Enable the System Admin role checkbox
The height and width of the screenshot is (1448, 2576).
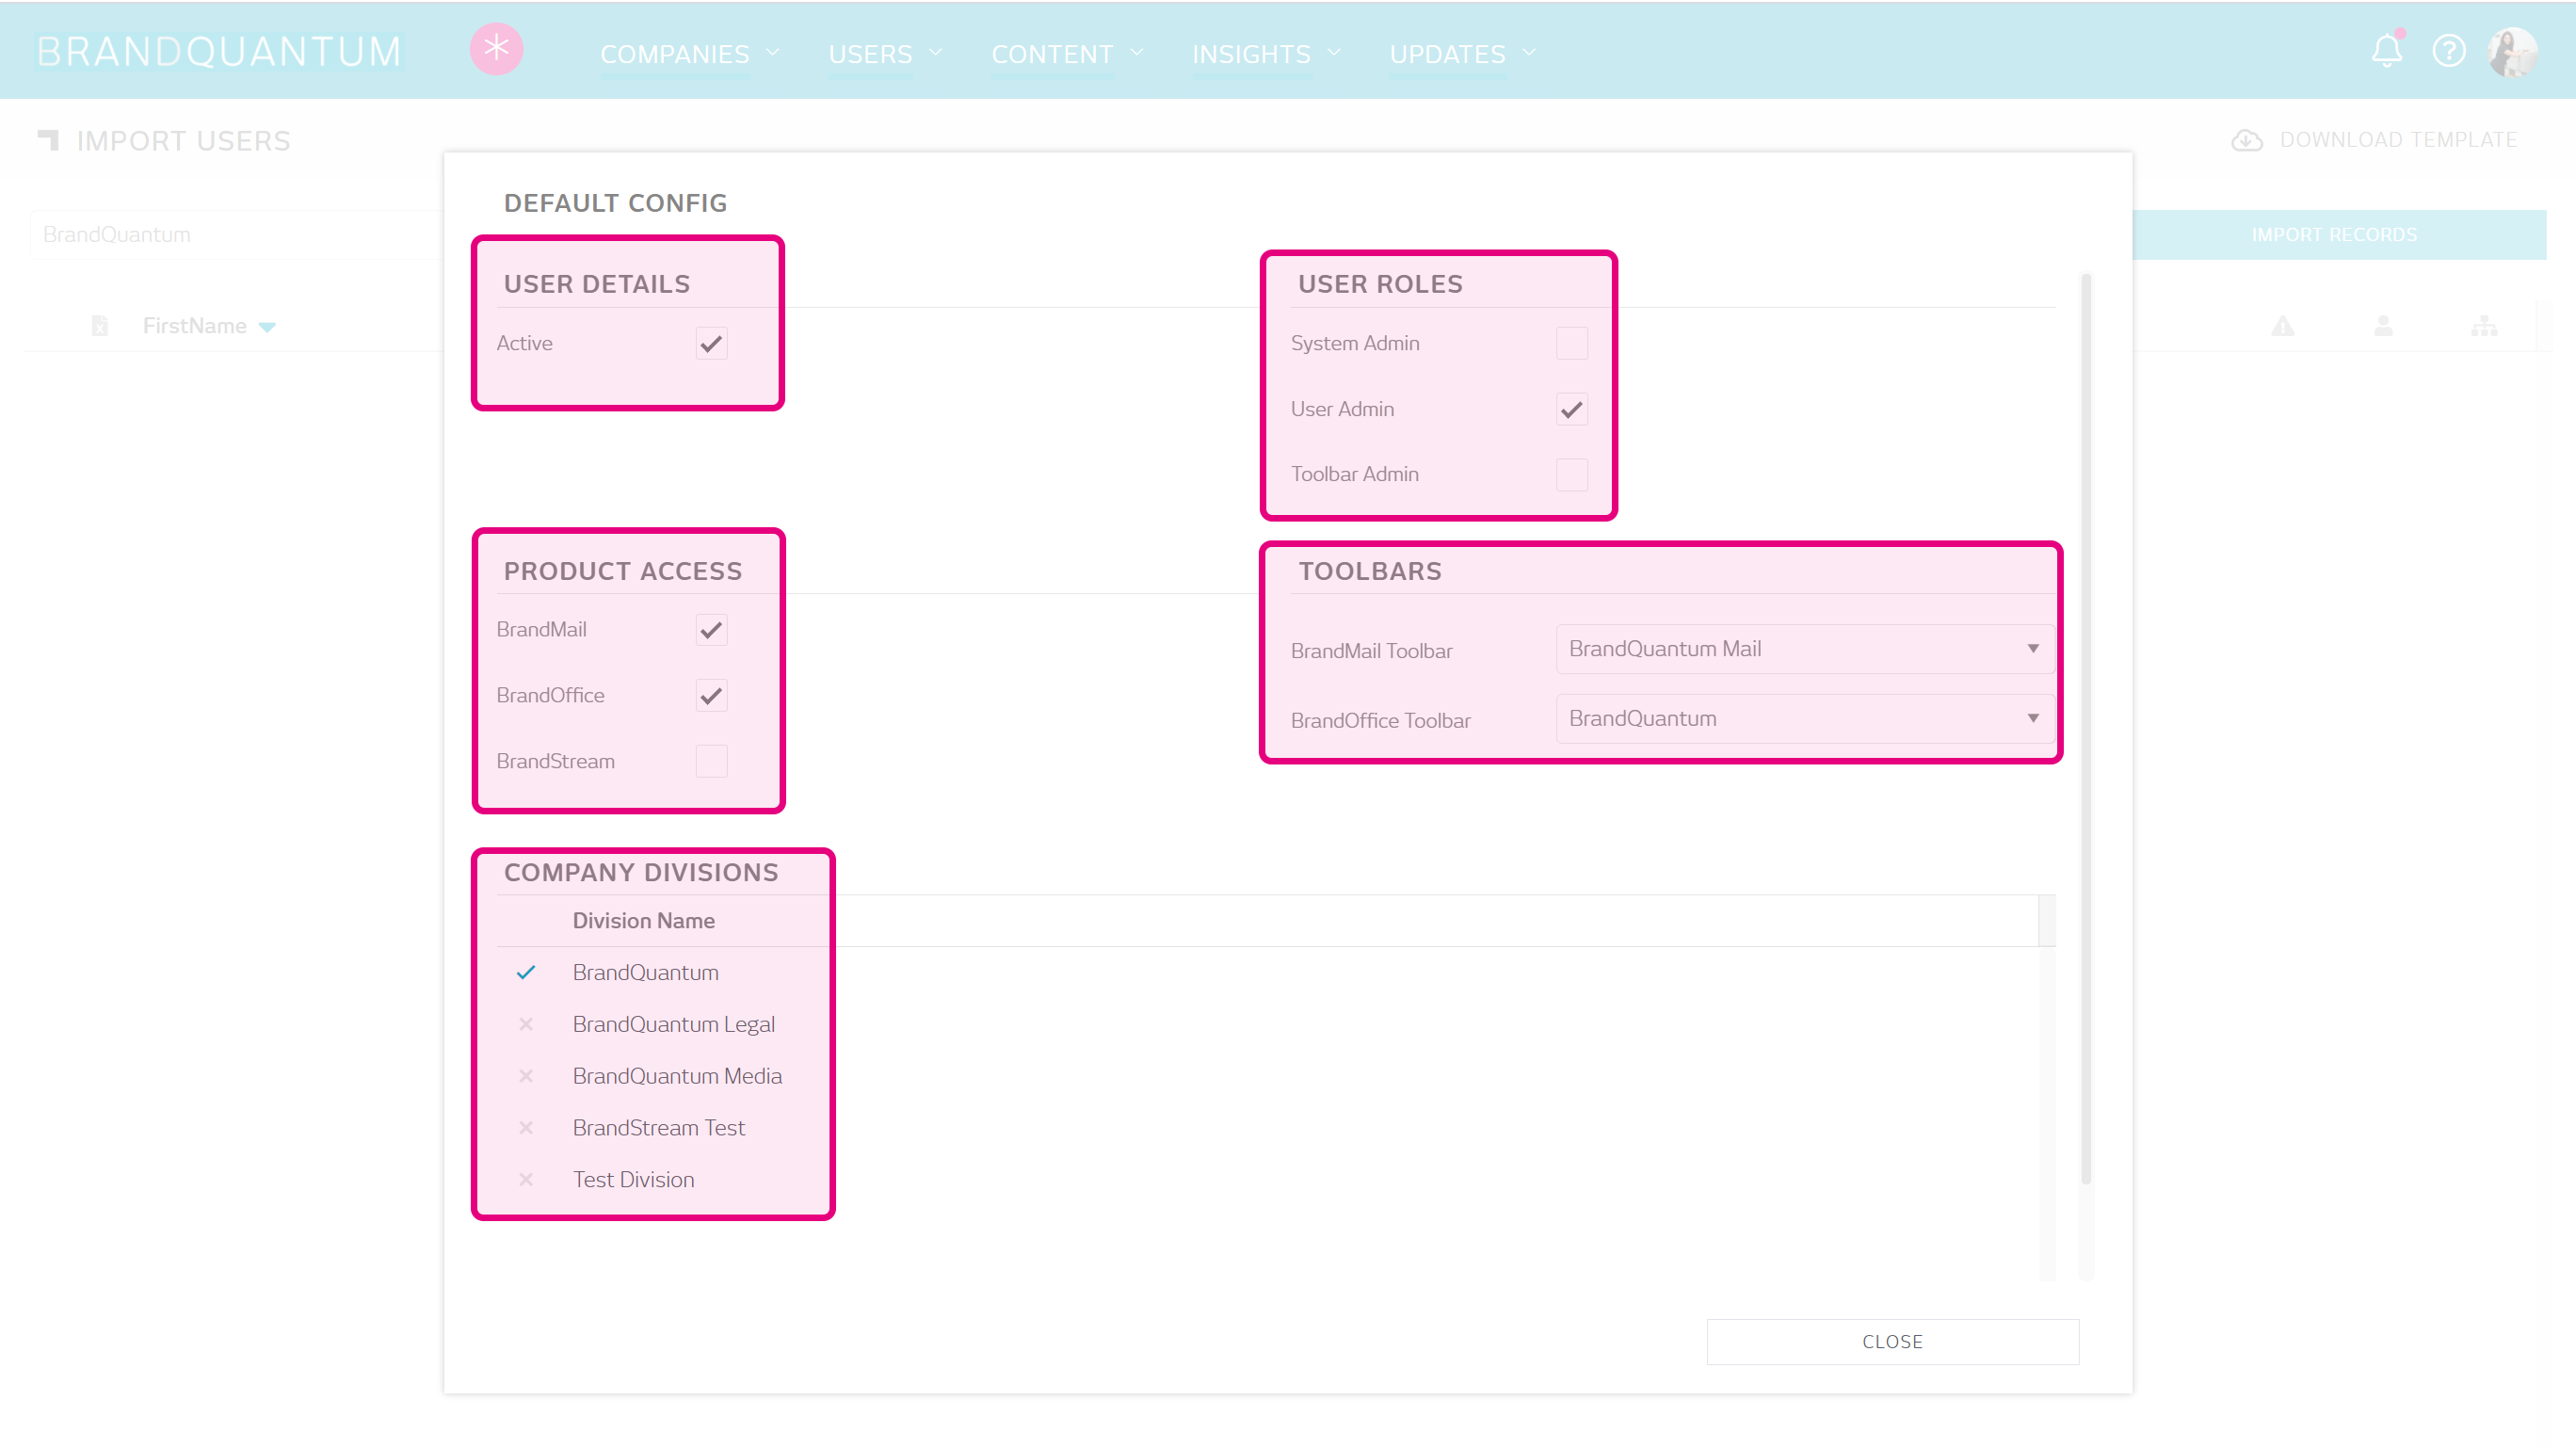1571,343
